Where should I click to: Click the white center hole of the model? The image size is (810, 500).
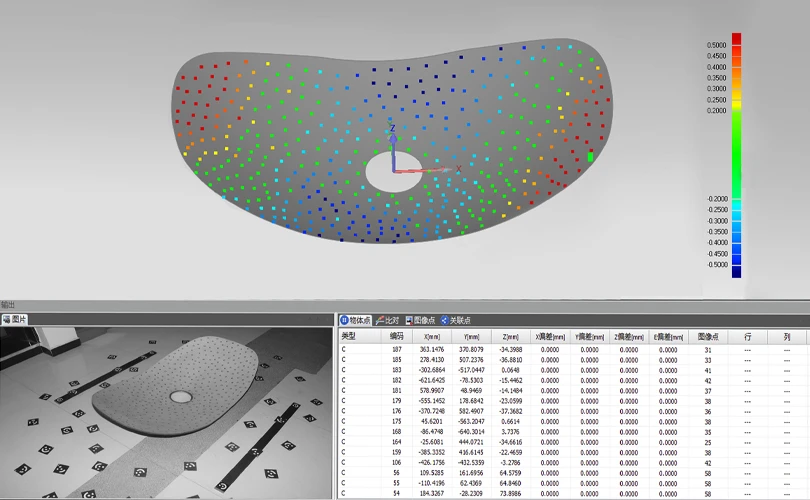(x=394, y=172)
